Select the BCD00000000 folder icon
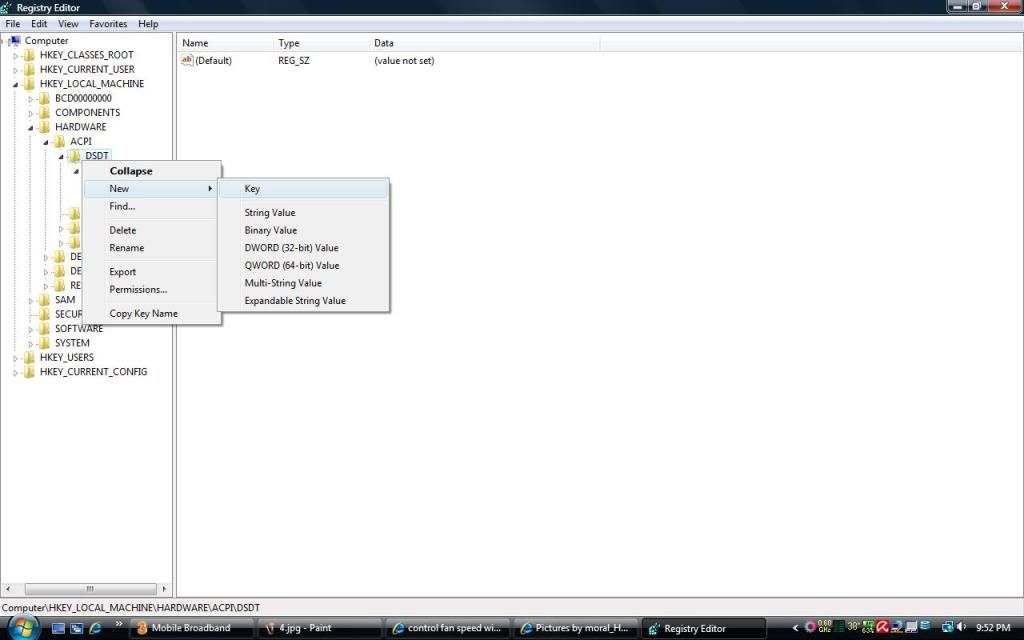The height and width of the screenshot is (640, 1024). (44, 98)
